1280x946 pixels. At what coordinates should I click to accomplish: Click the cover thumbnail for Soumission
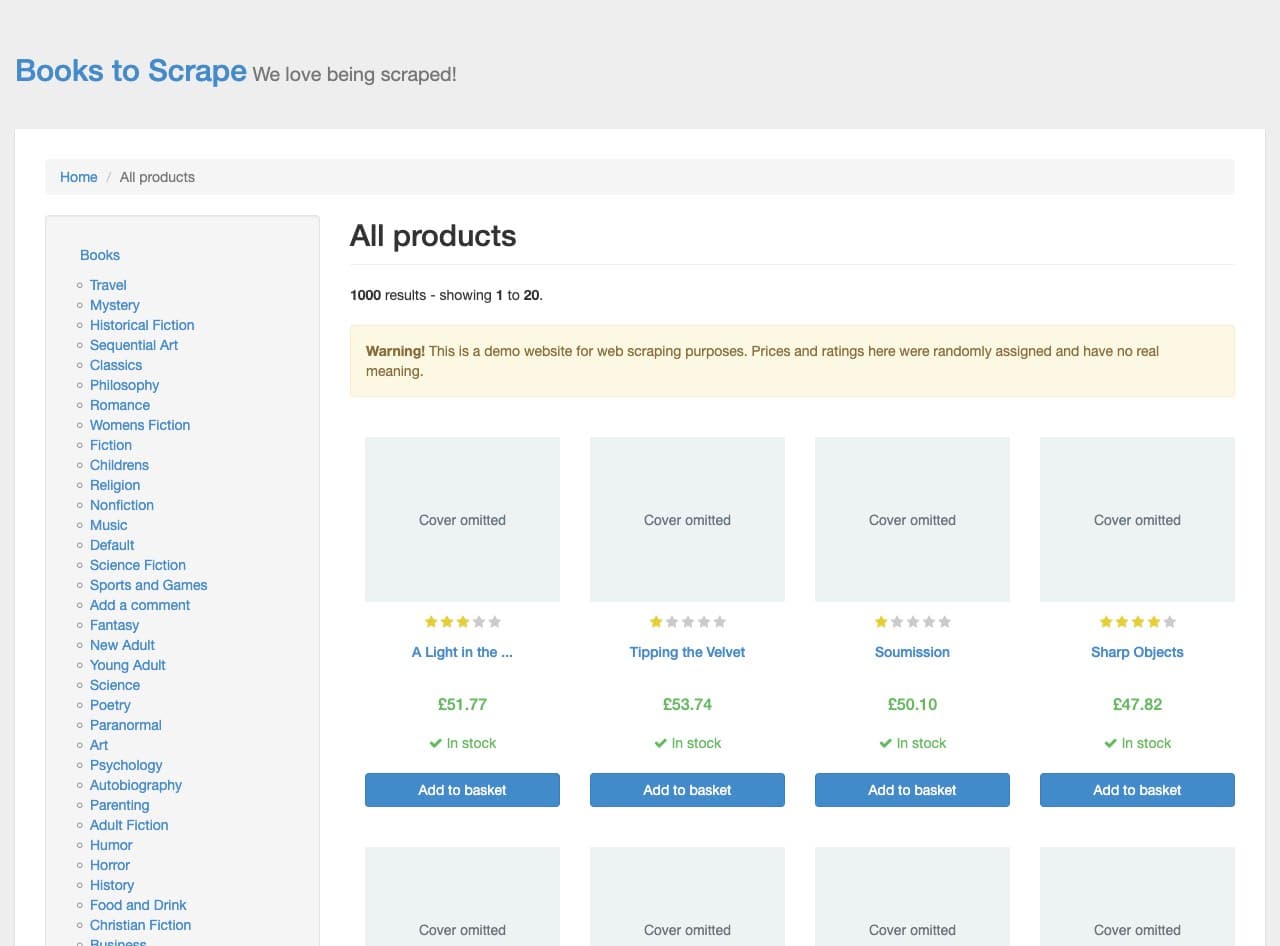(912, 519)
